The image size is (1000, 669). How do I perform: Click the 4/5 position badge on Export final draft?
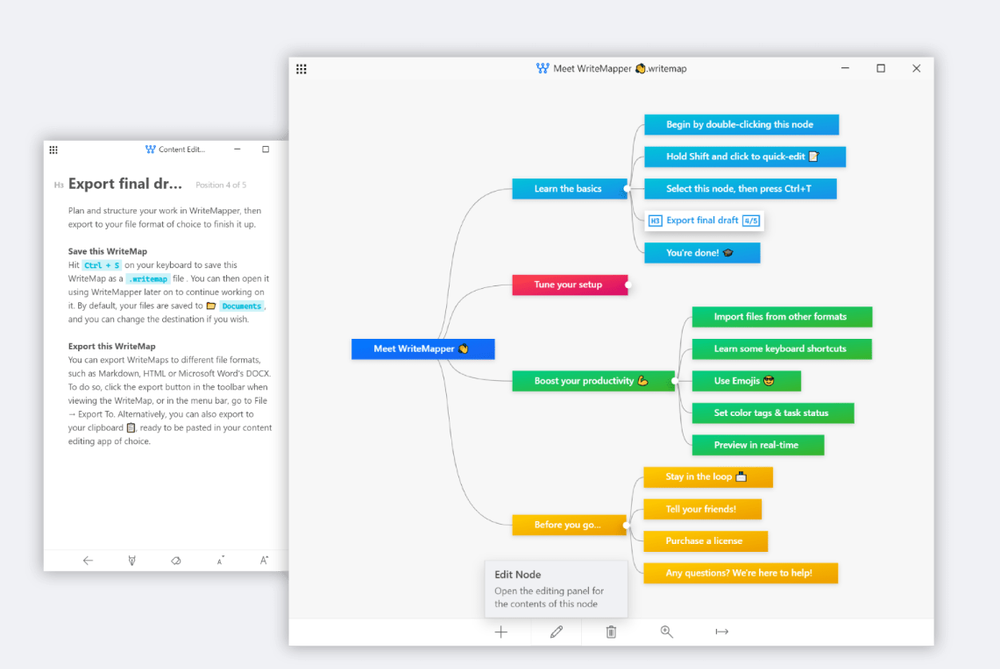point(751,221)
